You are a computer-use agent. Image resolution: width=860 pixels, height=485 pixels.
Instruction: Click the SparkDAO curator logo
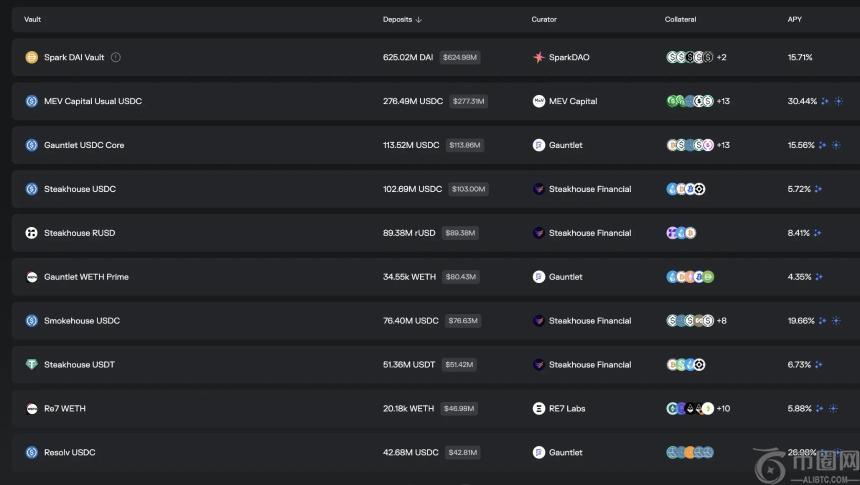[539, 58]
